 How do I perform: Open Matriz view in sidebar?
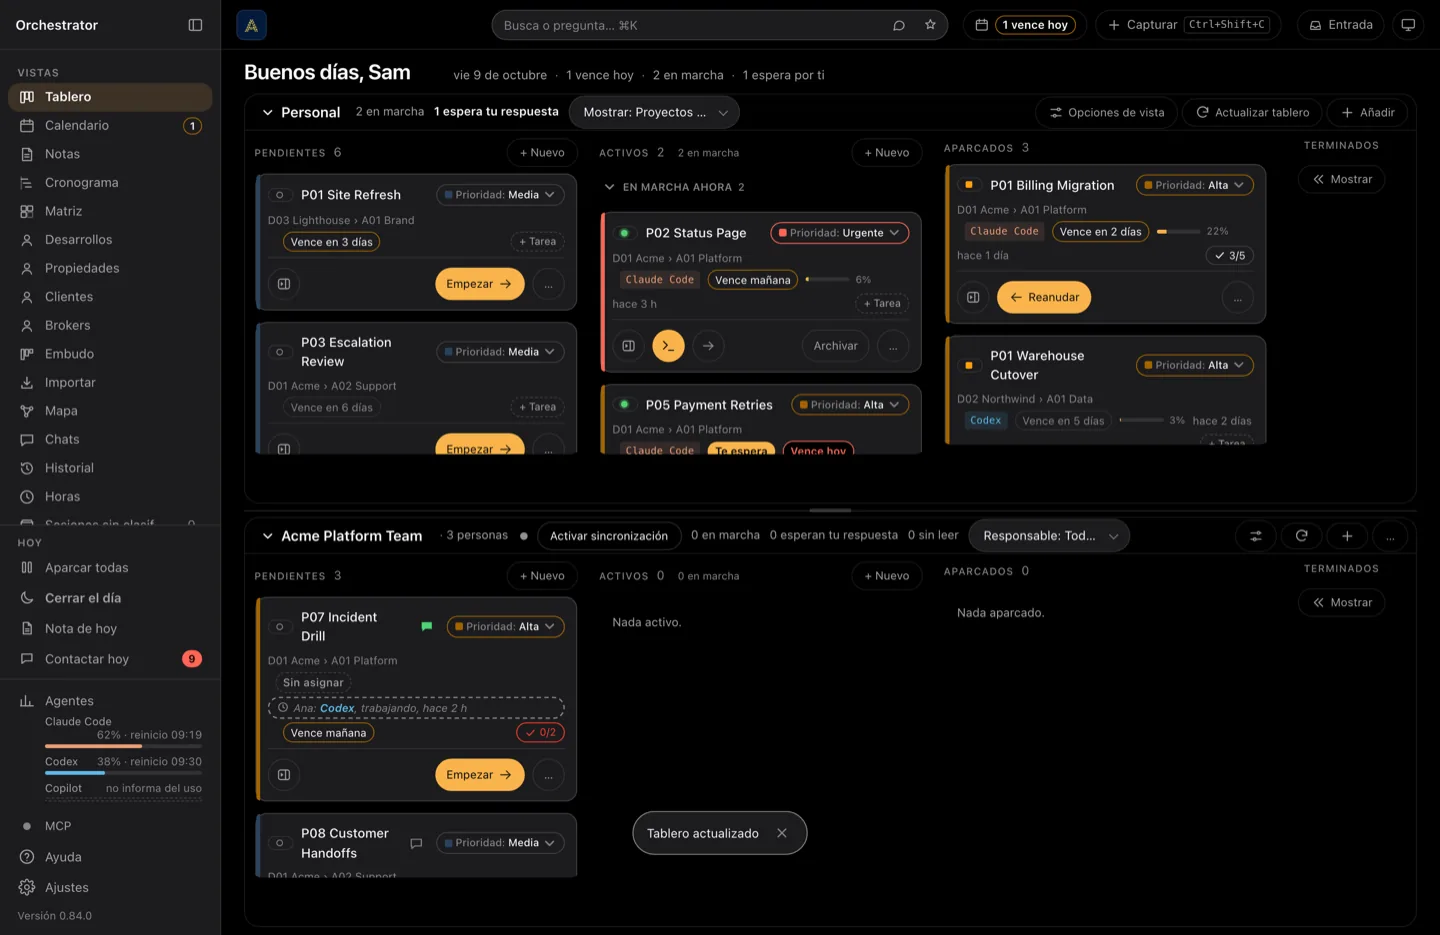110,211
